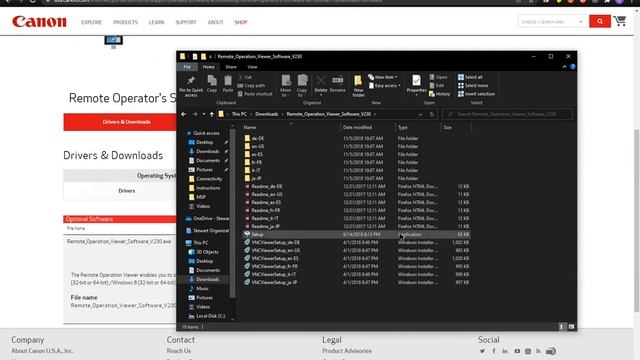Click the Explorer help question mark icon

[572, 67]
